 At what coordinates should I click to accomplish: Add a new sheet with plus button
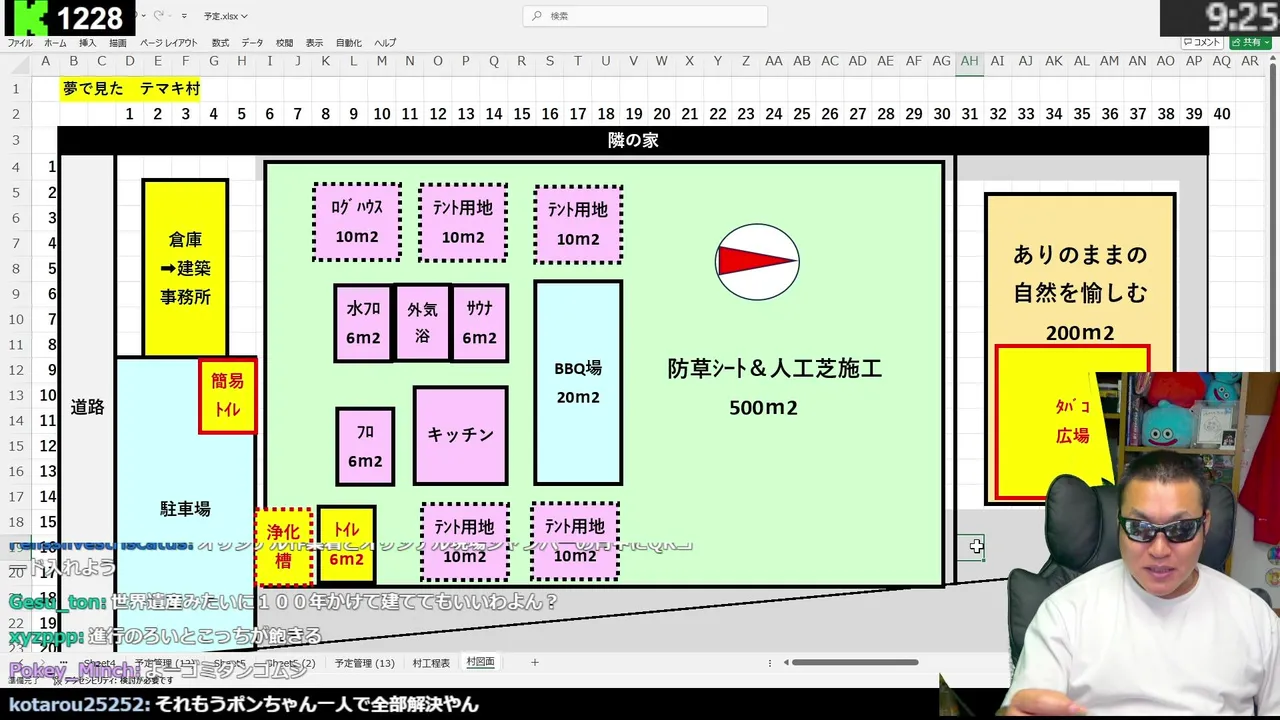pyautogui.click(x=534, y=662)
